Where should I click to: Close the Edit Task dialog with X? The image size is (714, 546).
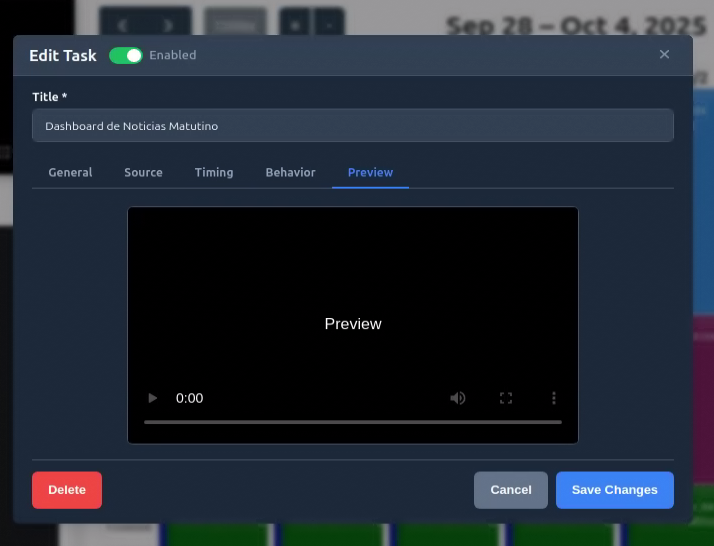[664, 55]
